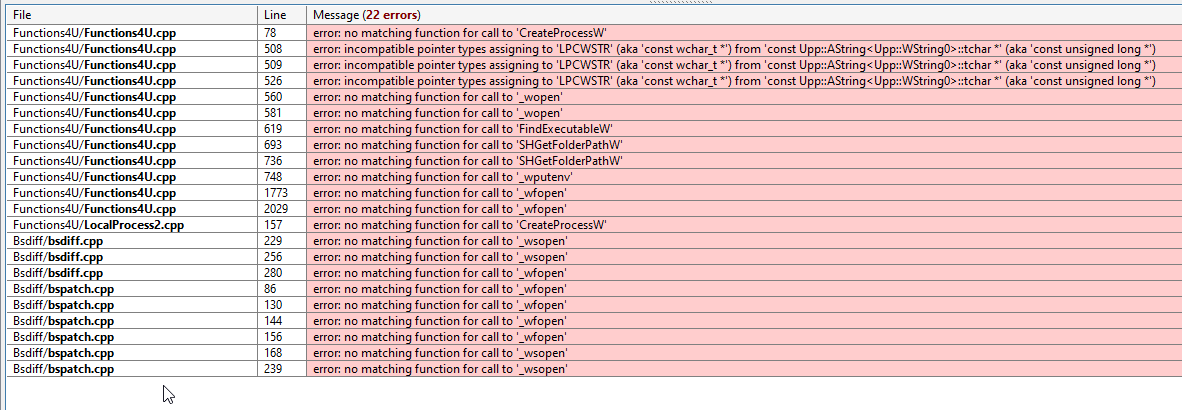
Task: Select the File column header
Action: 133,15
